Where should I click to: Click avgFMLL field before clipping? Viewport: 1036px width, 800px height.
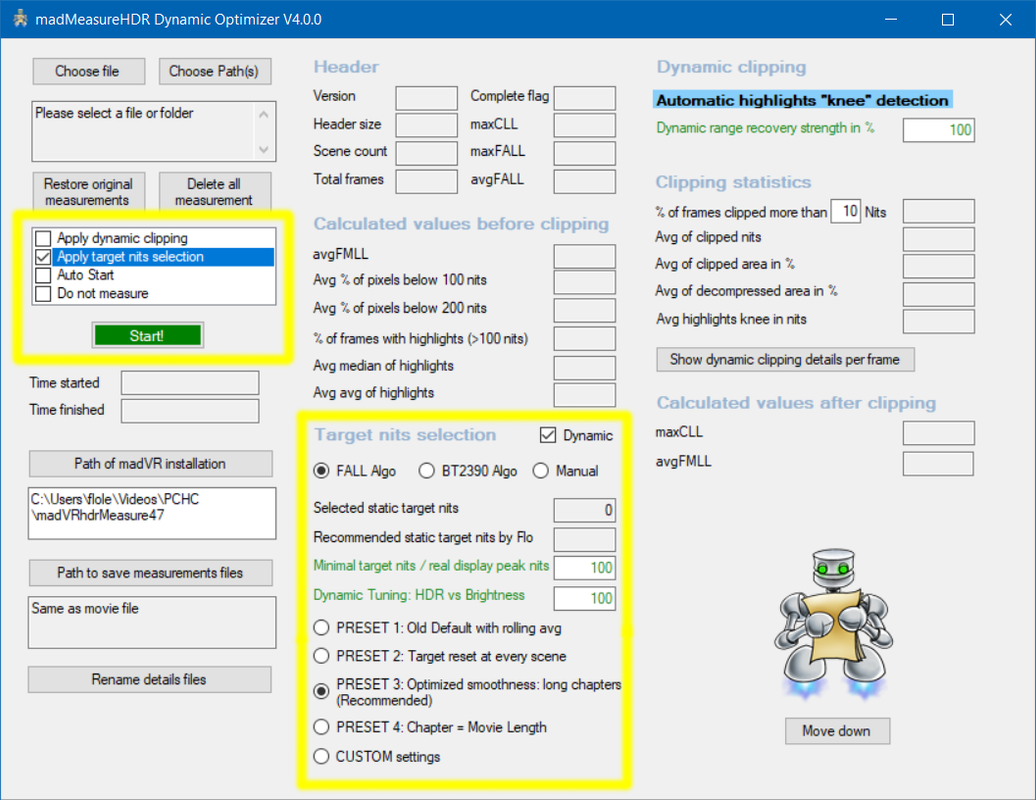point(585,256)
